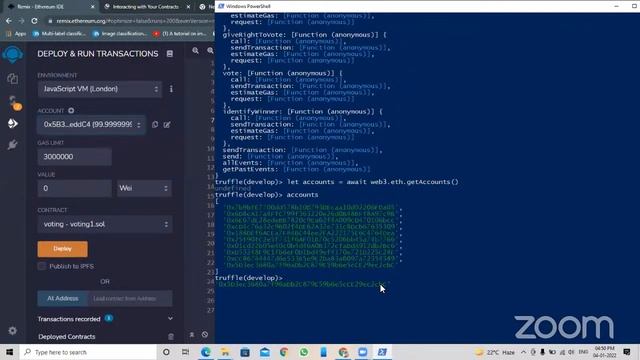The width and height of the screenshot is (640, 360).
Task: Click the At Address button
Action: pos(62,298)
